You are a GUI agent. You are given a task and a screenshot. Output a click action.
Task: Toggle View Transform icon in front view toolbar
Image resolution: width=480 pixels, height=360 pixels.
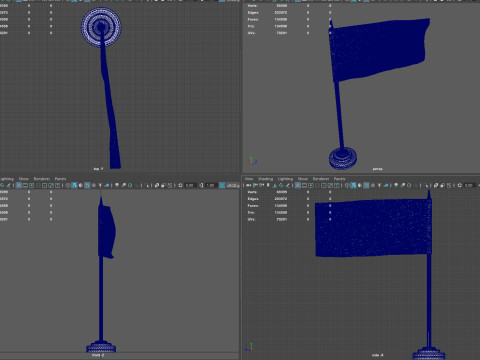[222, 185]
